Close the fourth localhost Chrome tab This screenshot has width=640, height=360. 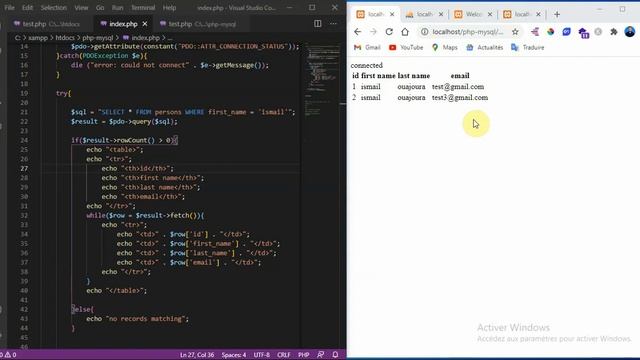coord(538,14)
